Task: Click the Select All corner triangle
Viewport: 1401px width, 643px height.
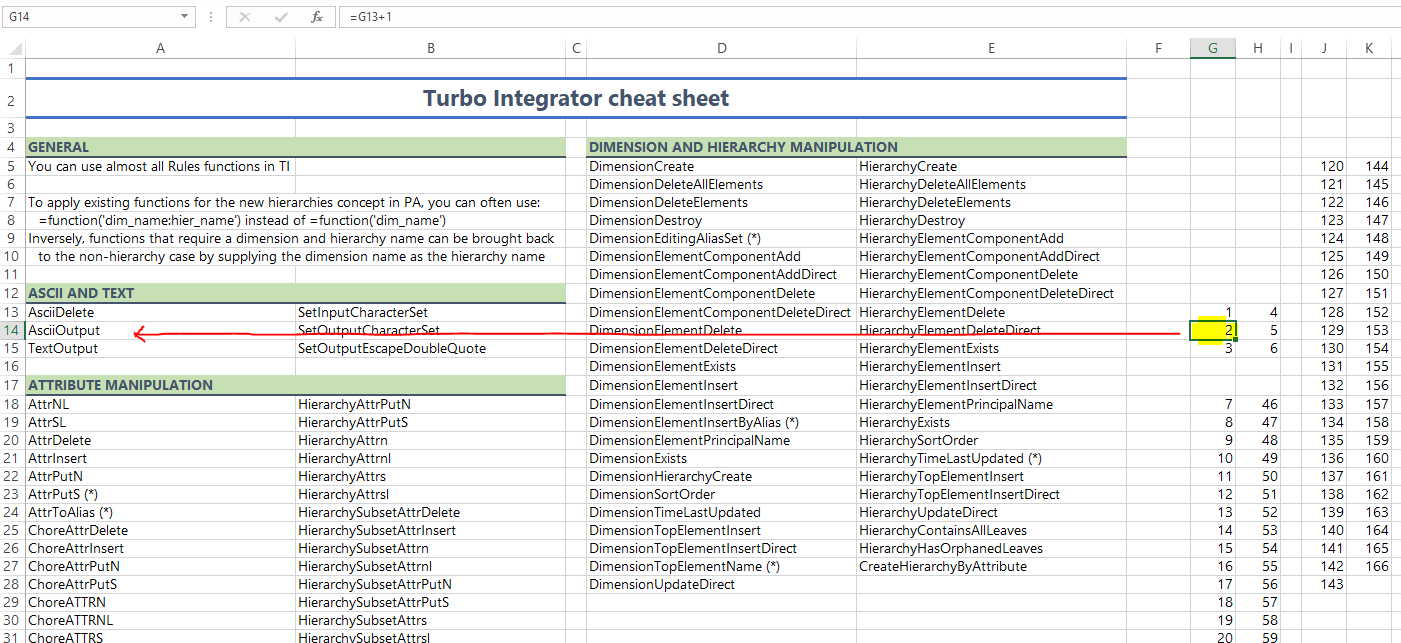Action: pyautogui.click(x=13, y=48)
